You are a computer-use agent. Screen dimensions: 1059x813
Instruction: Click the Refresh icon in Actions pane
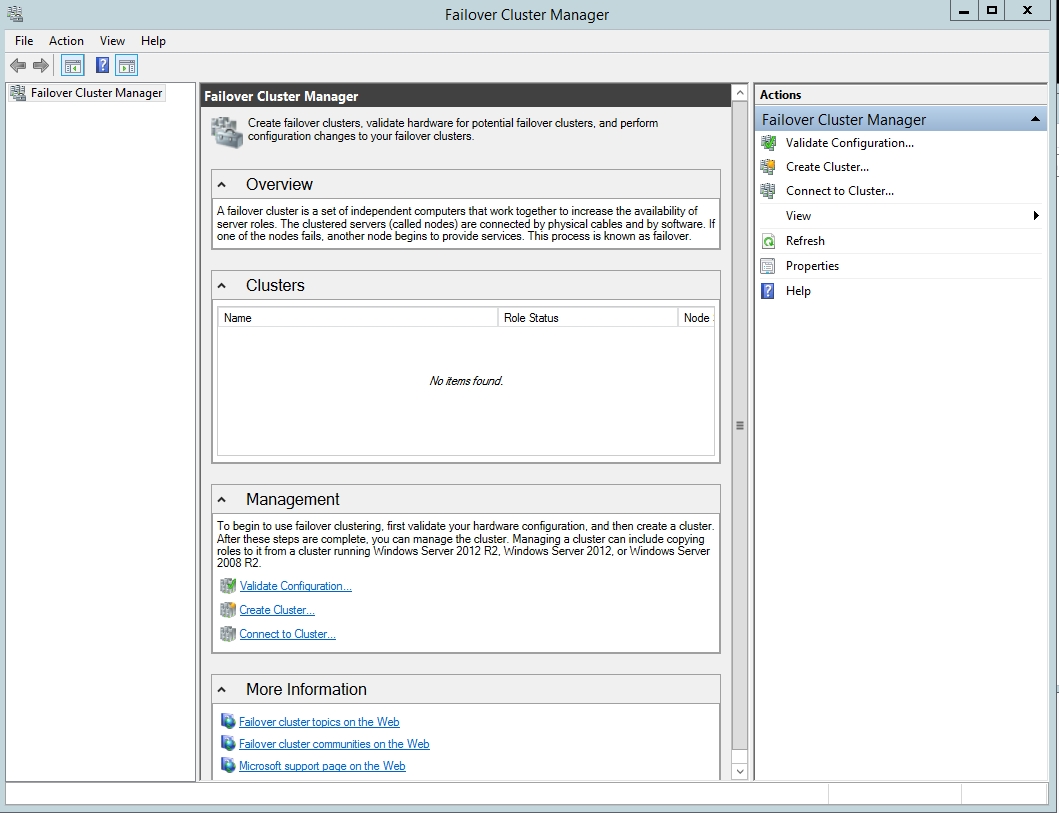click(x=768, y=240)
